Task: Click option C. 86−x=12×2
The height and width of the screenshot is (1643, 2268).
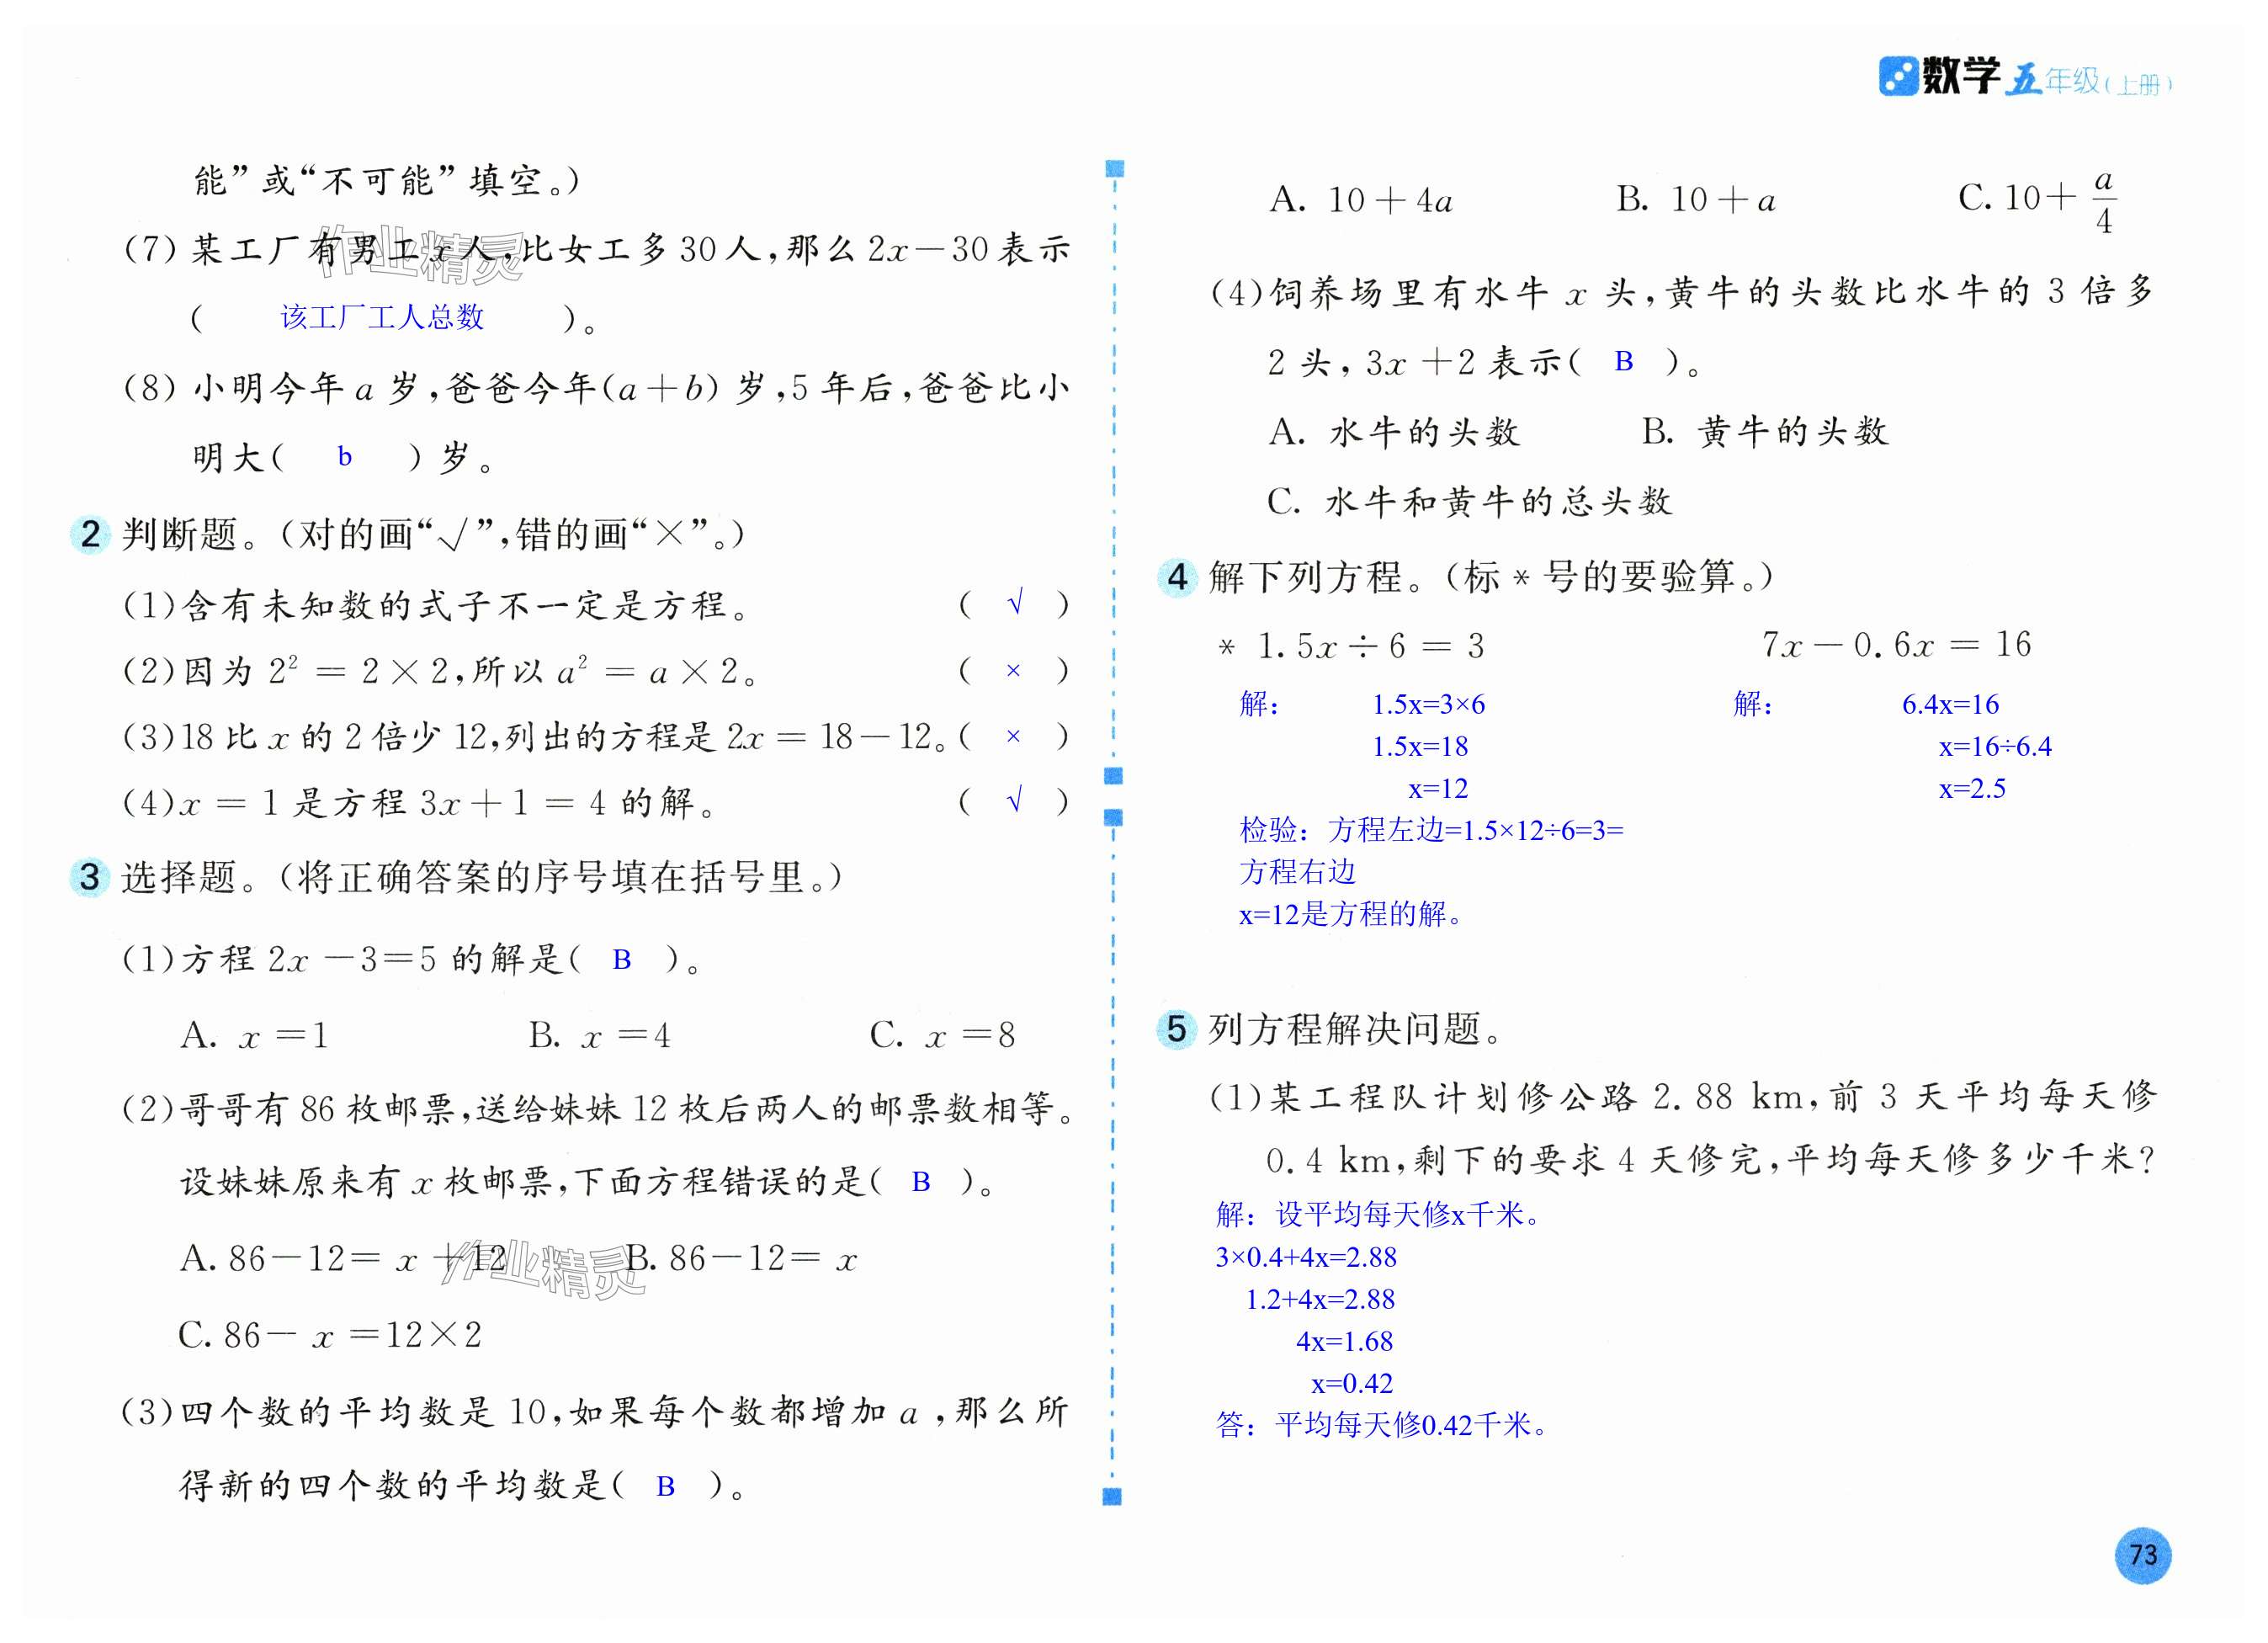Action: pos(331,1334)
